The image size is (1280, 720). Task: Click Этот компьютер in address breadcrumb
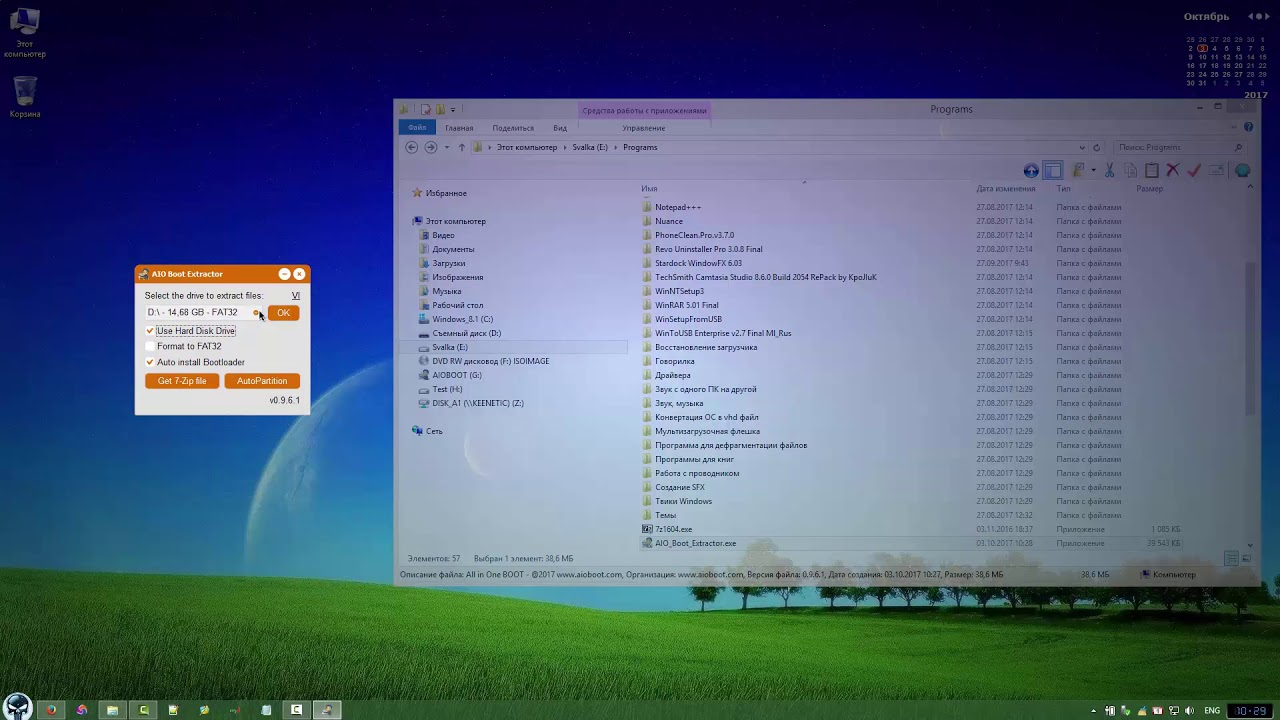pyautogui.click(x=527, y=148)
